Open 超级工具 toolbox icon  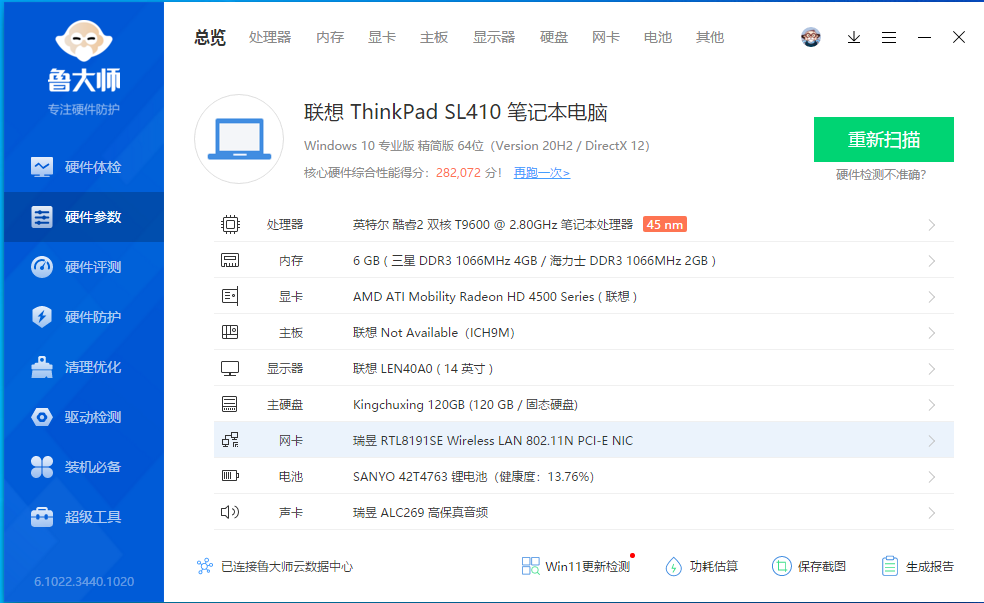click(42, 516)
